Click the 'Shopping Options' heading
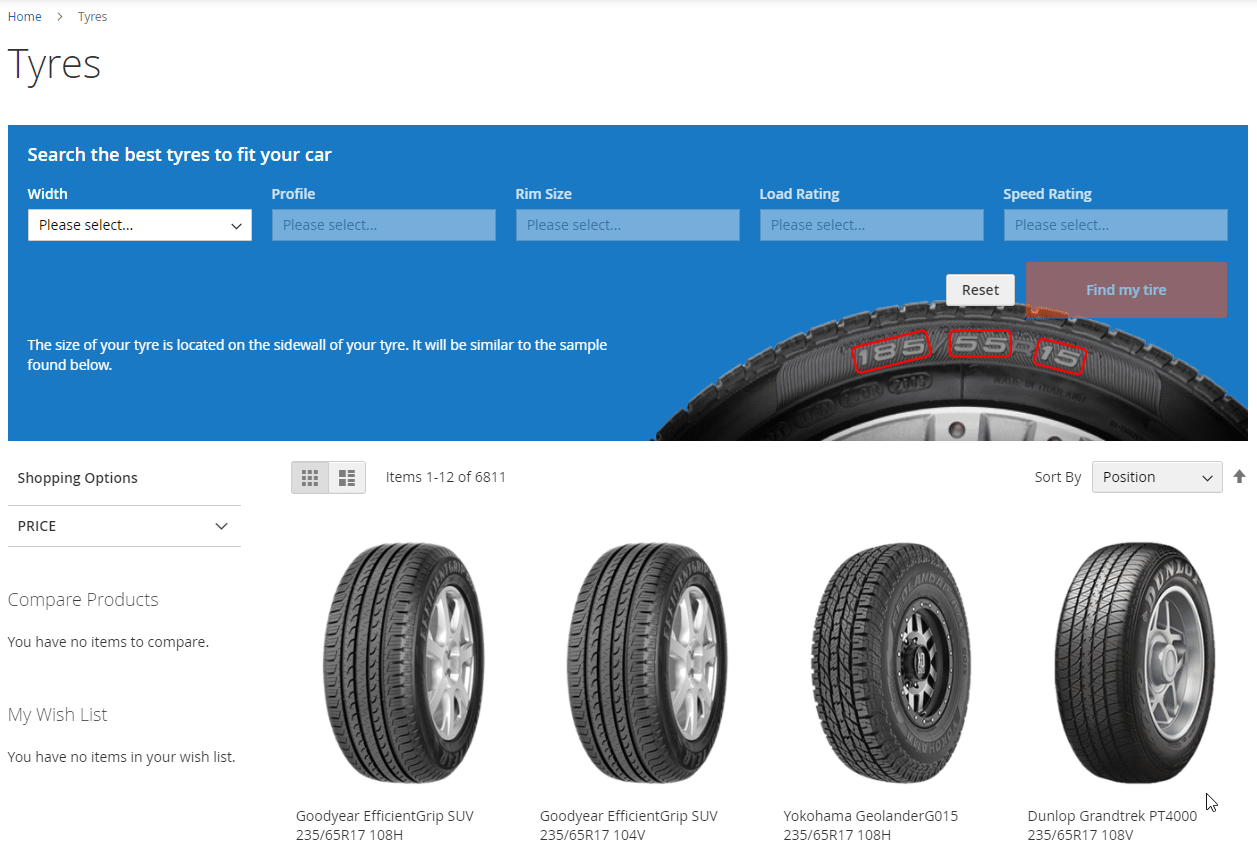The height and width of the screenshot is (843, 1257). (x=78, y=478)
